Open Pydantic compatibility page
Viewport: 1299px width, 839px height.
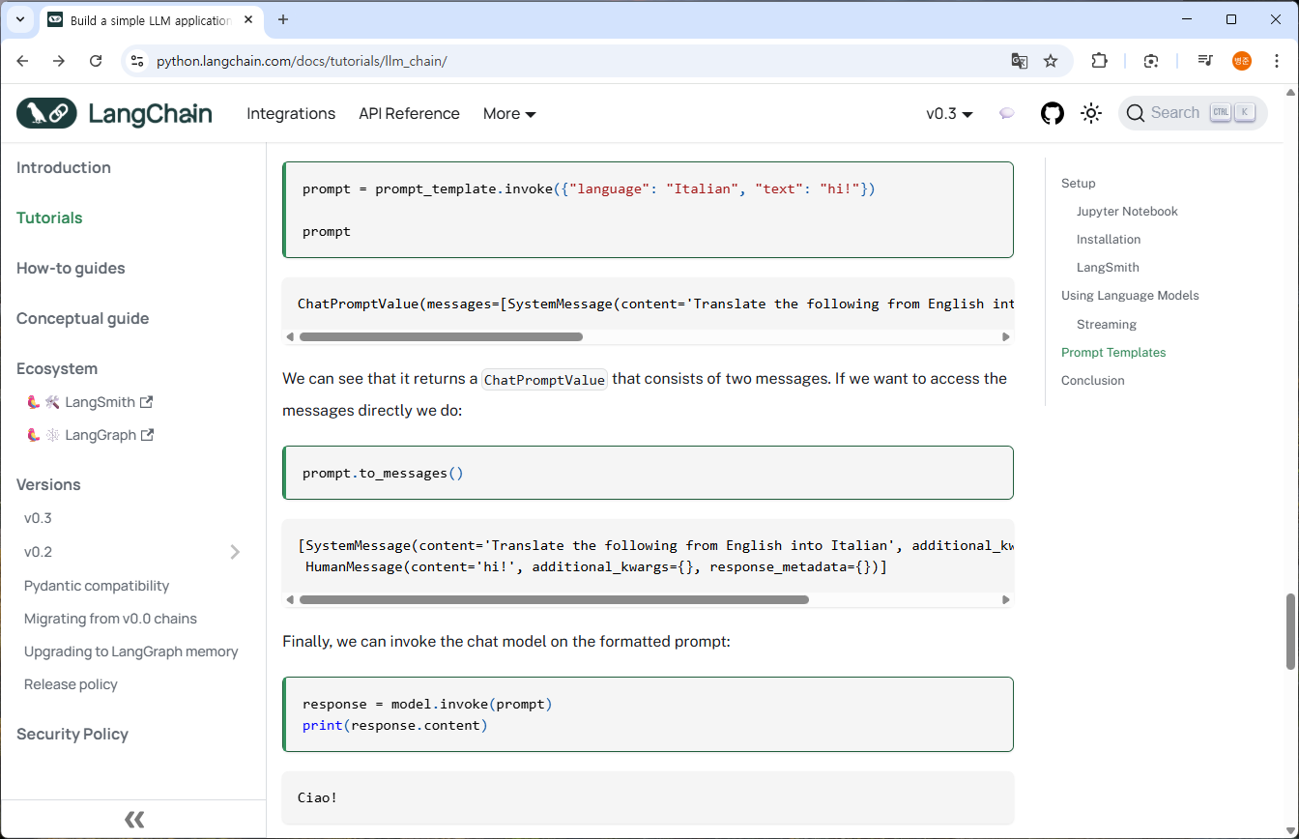[96, 585]
